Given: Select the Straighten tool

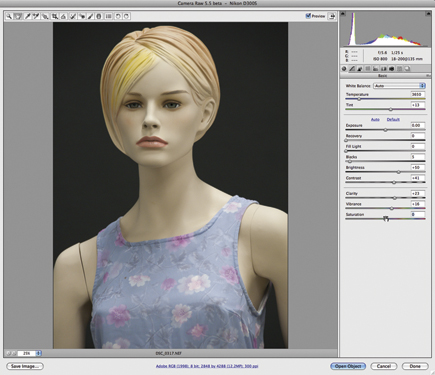Looking at the screenshot, I should click(63, 16).
